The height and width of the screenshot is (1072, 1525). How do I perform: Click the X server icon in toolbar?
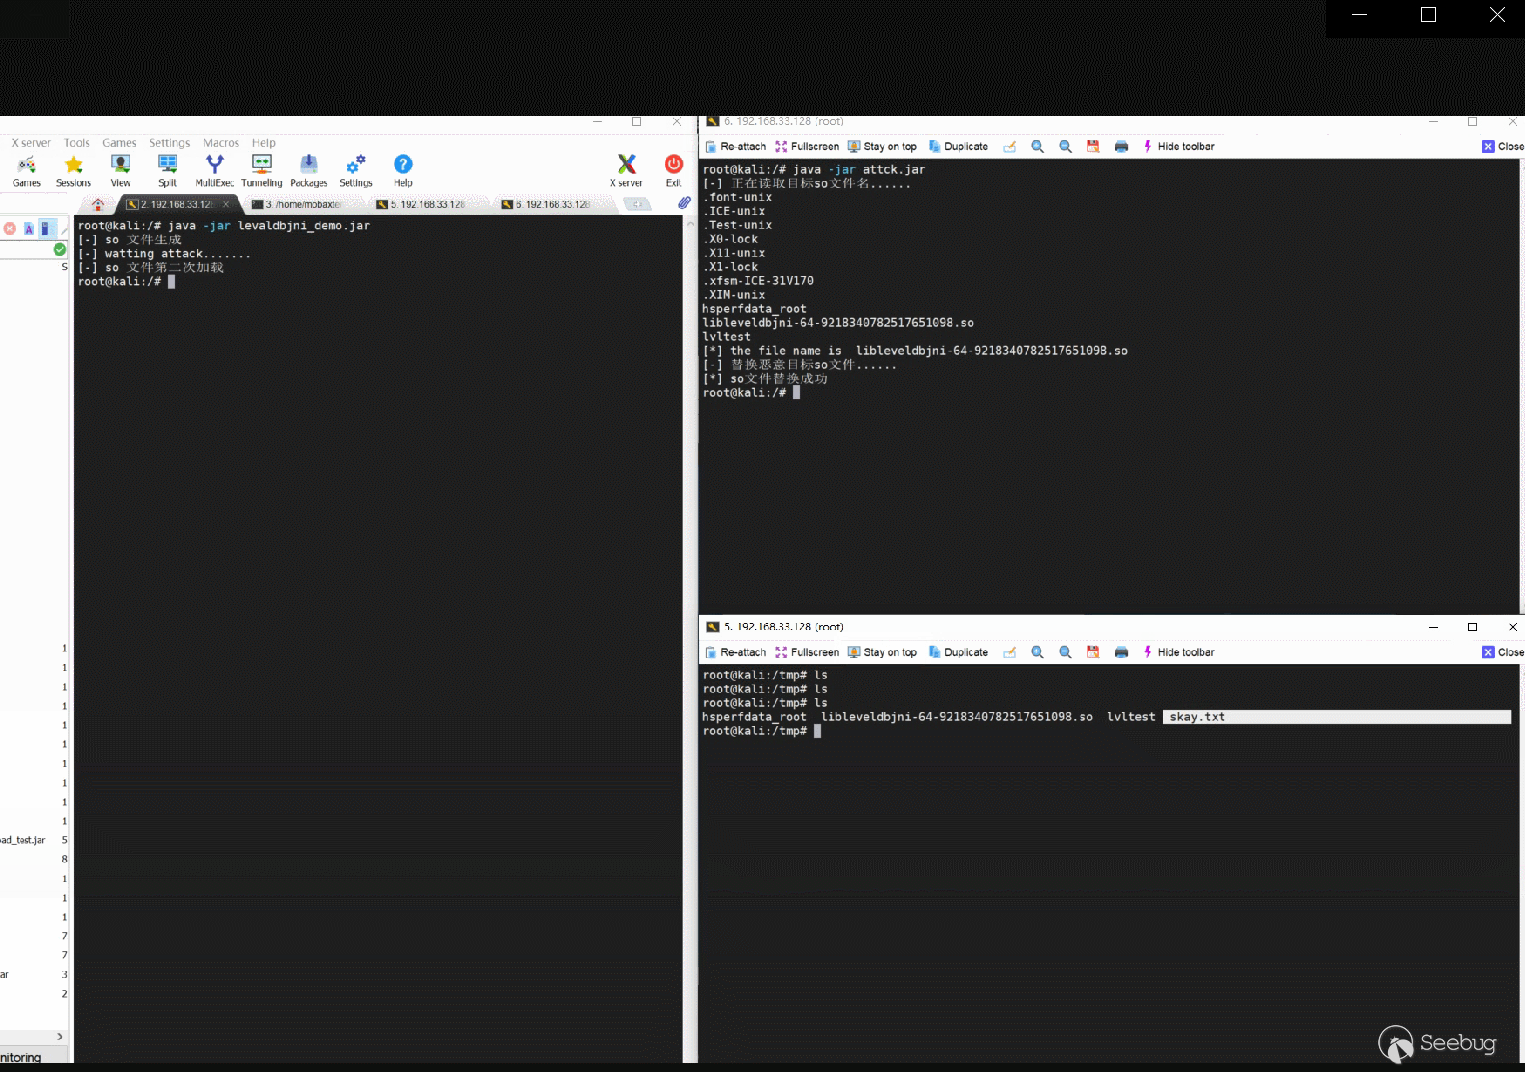(x=626, y=168)
